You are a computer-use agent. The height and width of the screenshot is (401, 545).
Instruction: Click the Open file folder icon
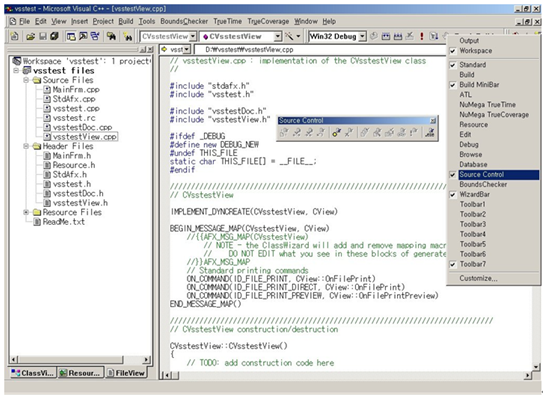pos(31,36)
